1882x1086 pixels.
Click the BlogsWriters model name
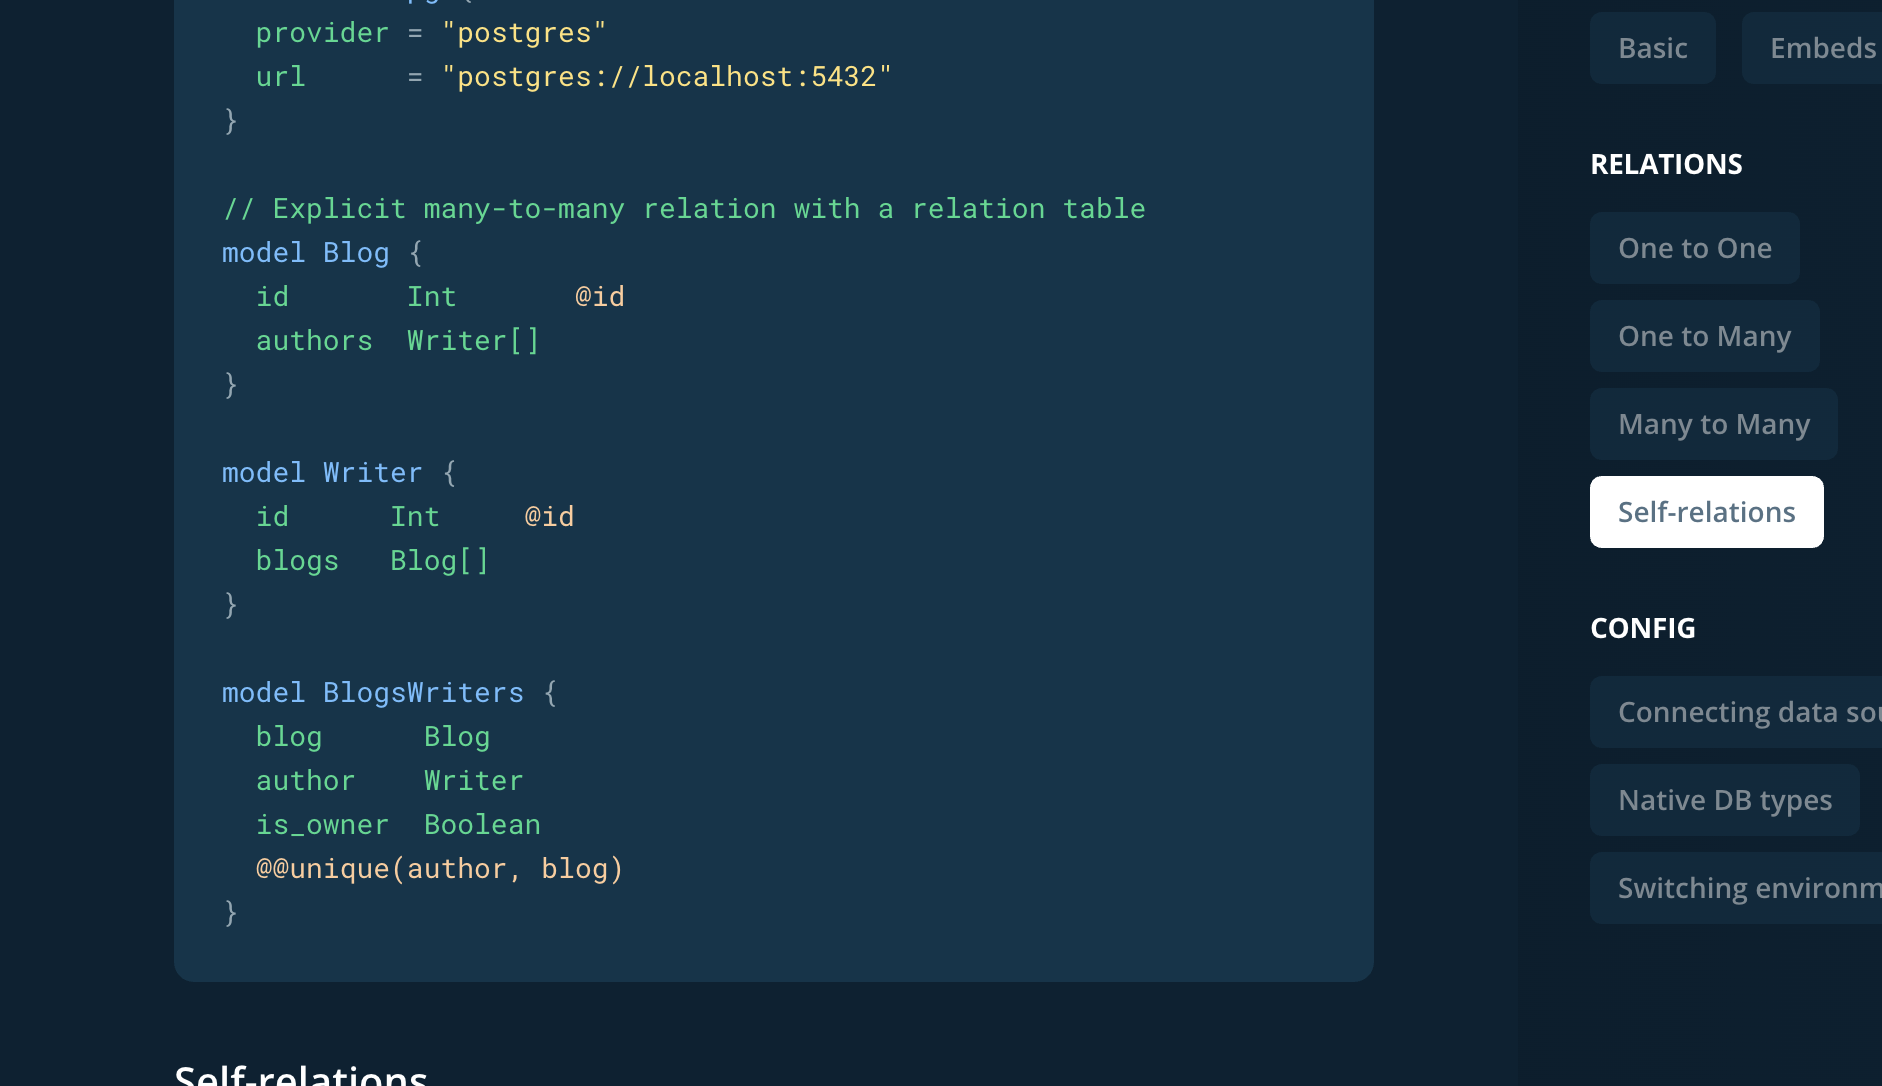(x=422, y=691)
